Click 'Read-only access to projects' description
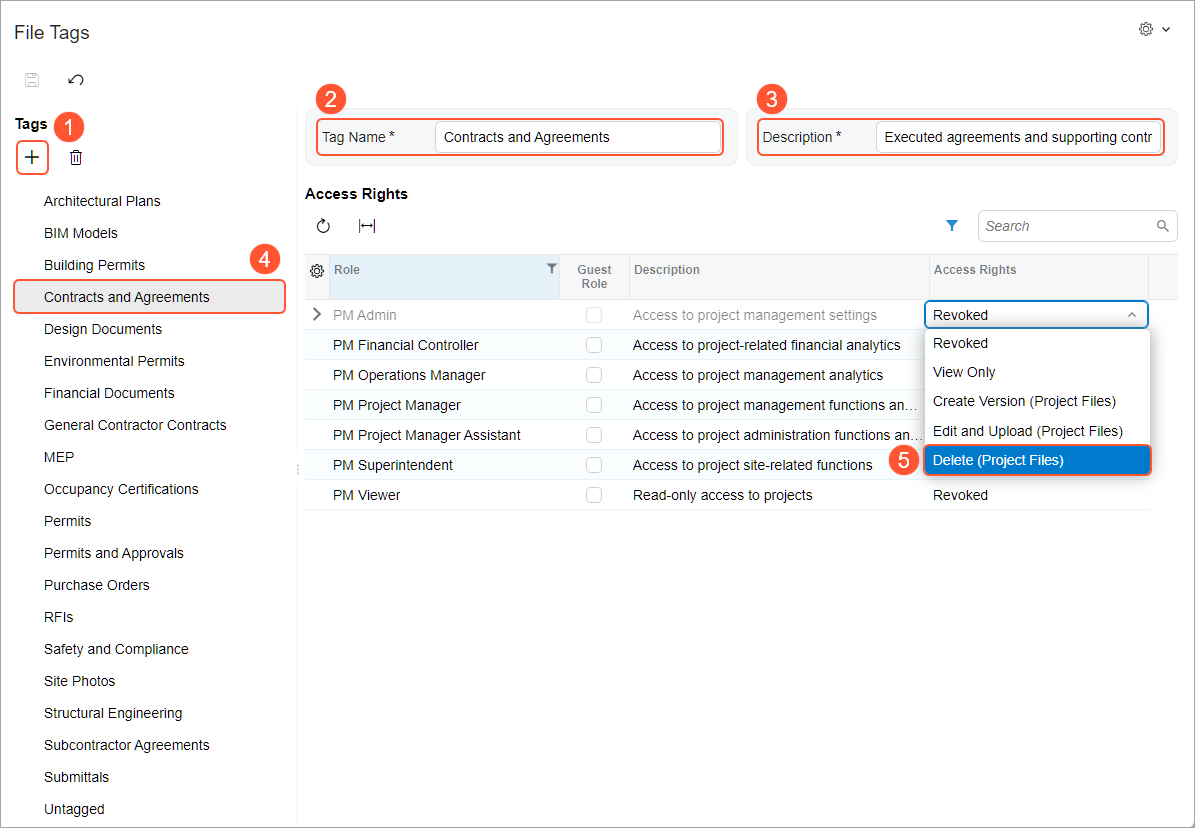 coord(722,496)
